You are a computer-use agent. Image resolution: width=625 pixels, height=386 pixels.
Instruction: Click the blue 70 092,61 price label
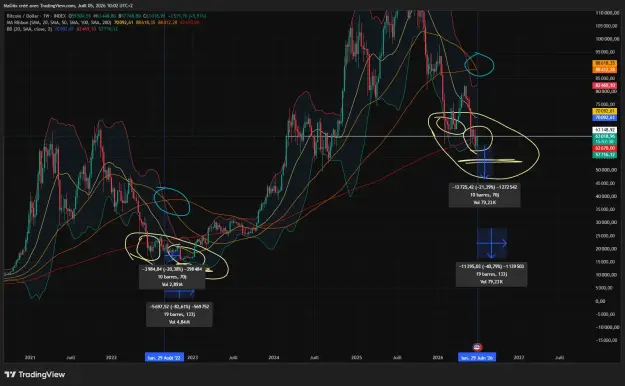(605, 118)
